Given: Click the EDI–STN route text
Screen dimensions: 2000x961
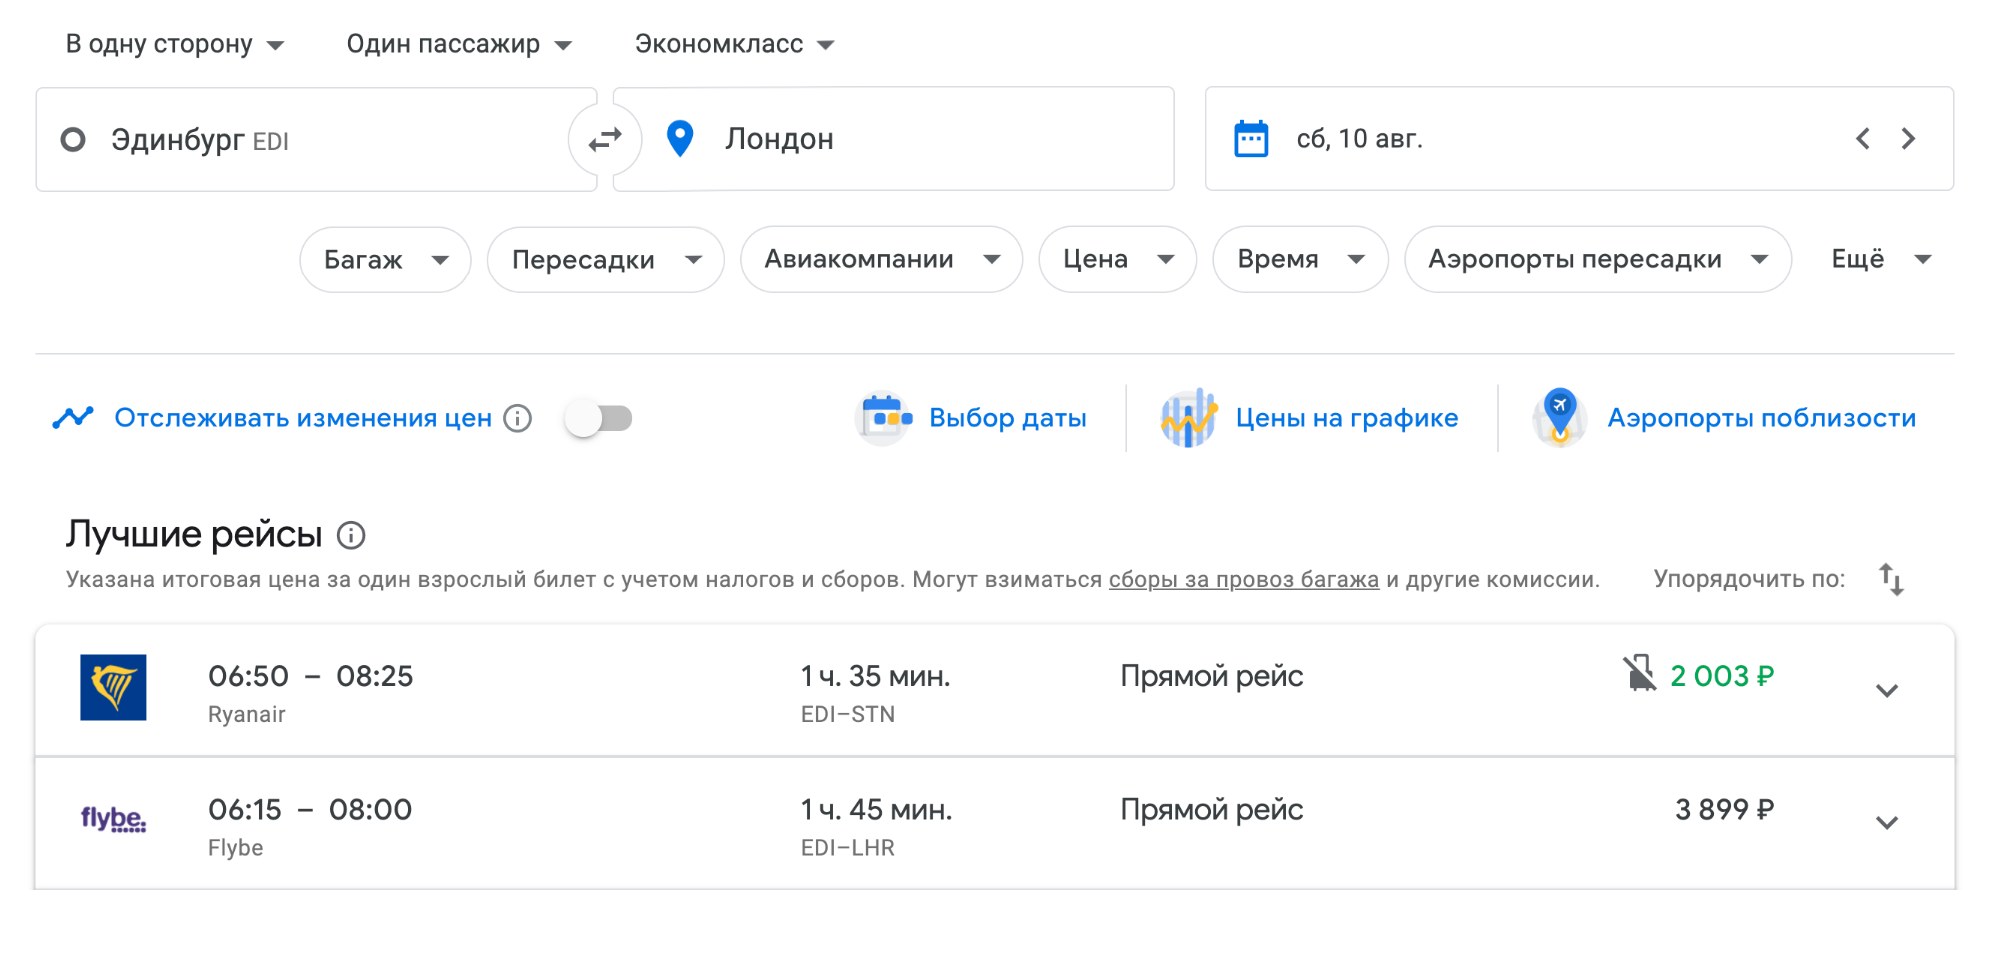Looking at the screenshot, I should pyautogui.click(x=848, y=714).
